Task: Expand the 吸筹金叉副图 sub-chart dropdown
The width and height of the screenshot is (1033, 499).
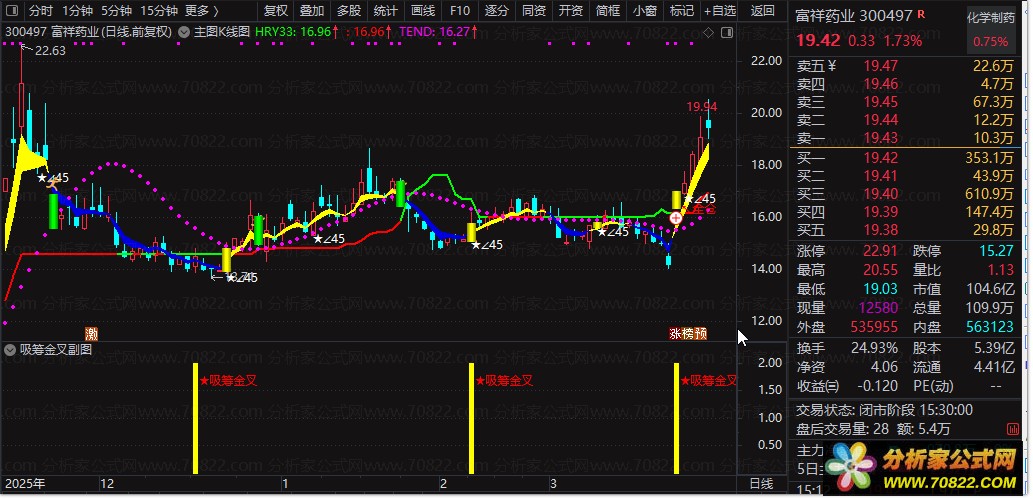Action: click(x=9, y=350)
